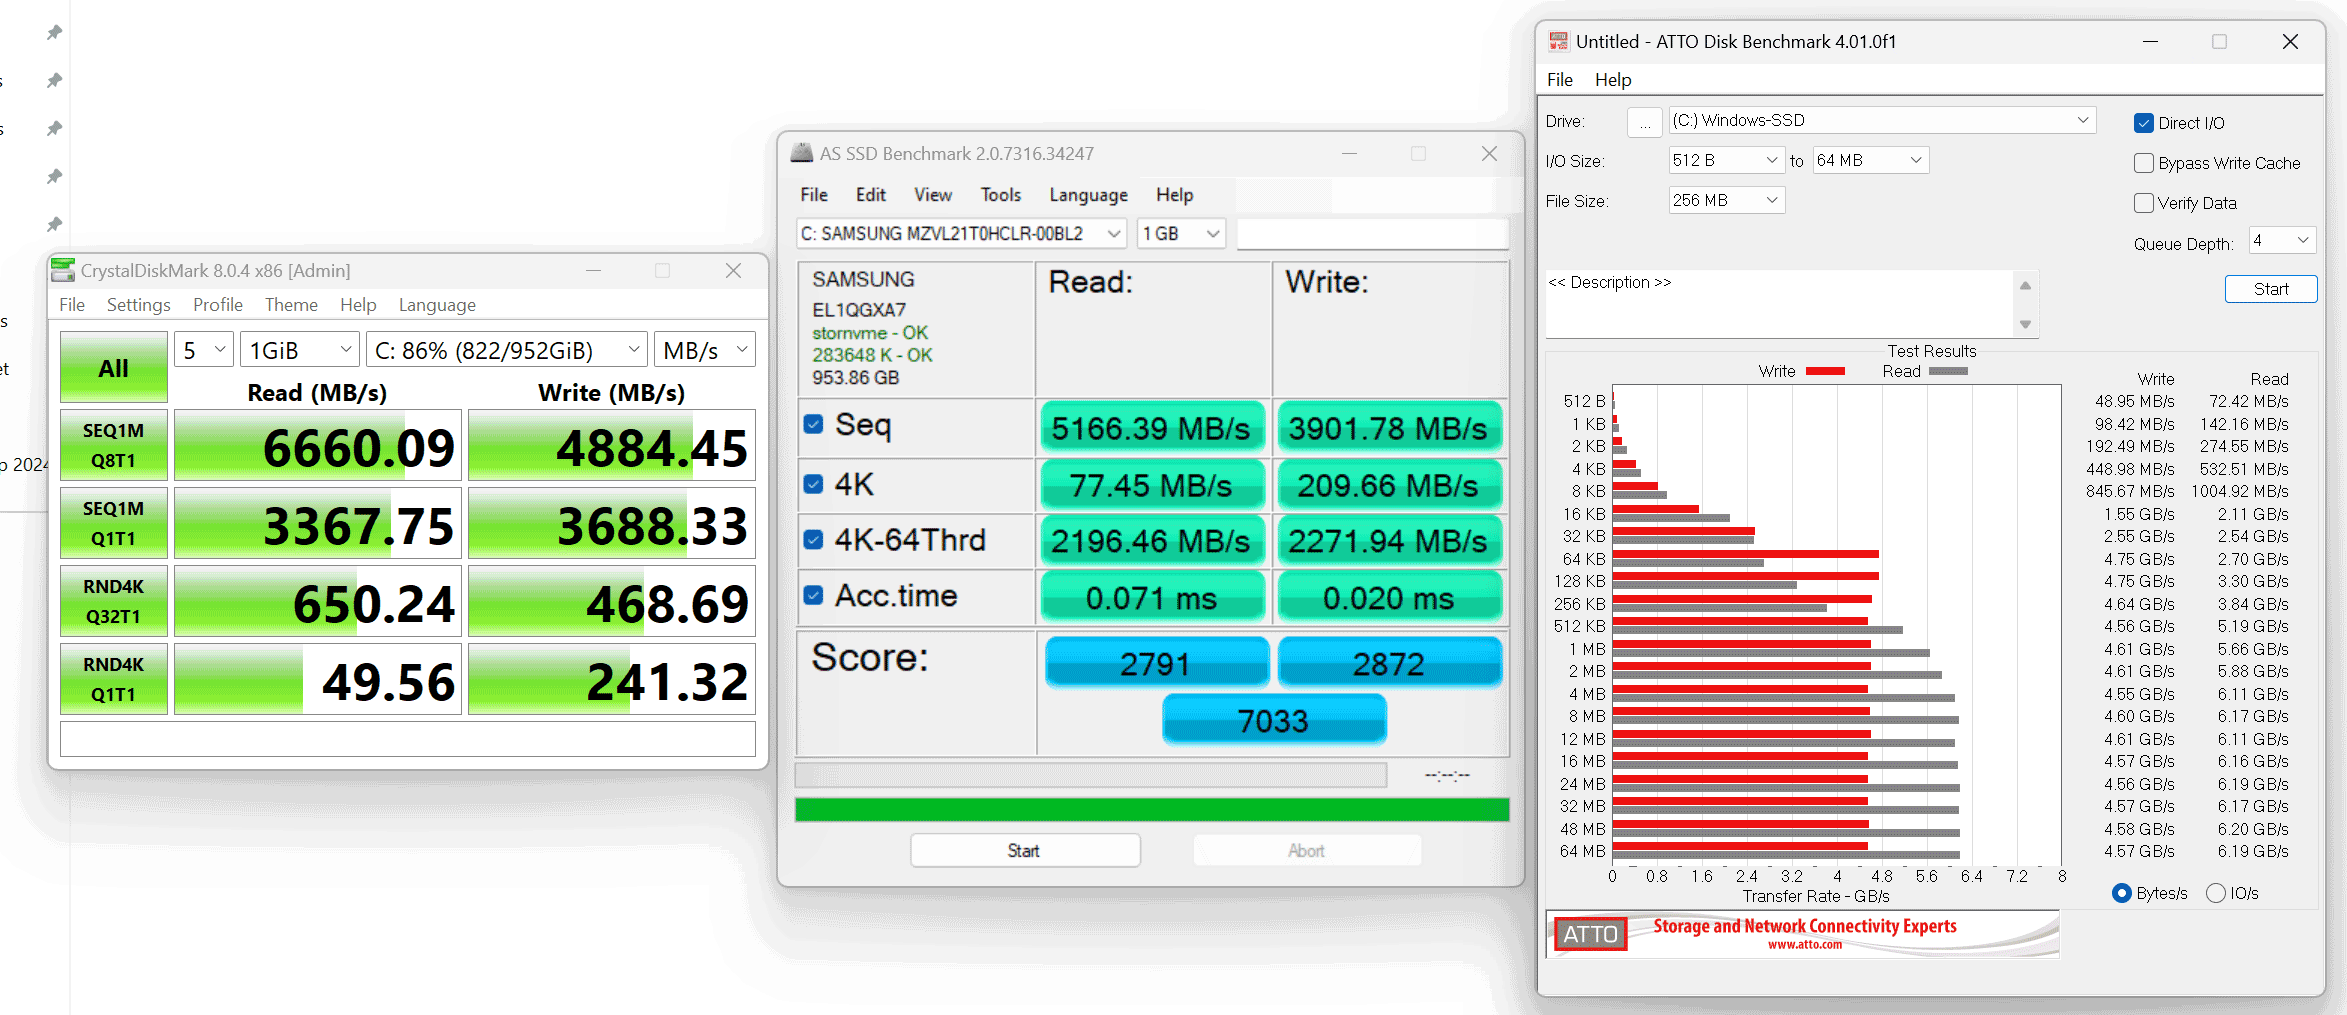Uncheck the Acc.time test checkbox
Image resolution: width=2347 pixels, height=1015 pixels.
tap(814, 595)
